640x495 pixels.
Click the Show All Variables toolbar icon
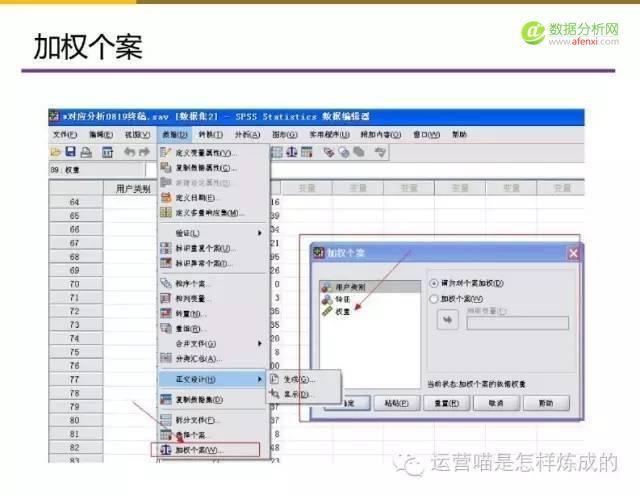(359, 152)
